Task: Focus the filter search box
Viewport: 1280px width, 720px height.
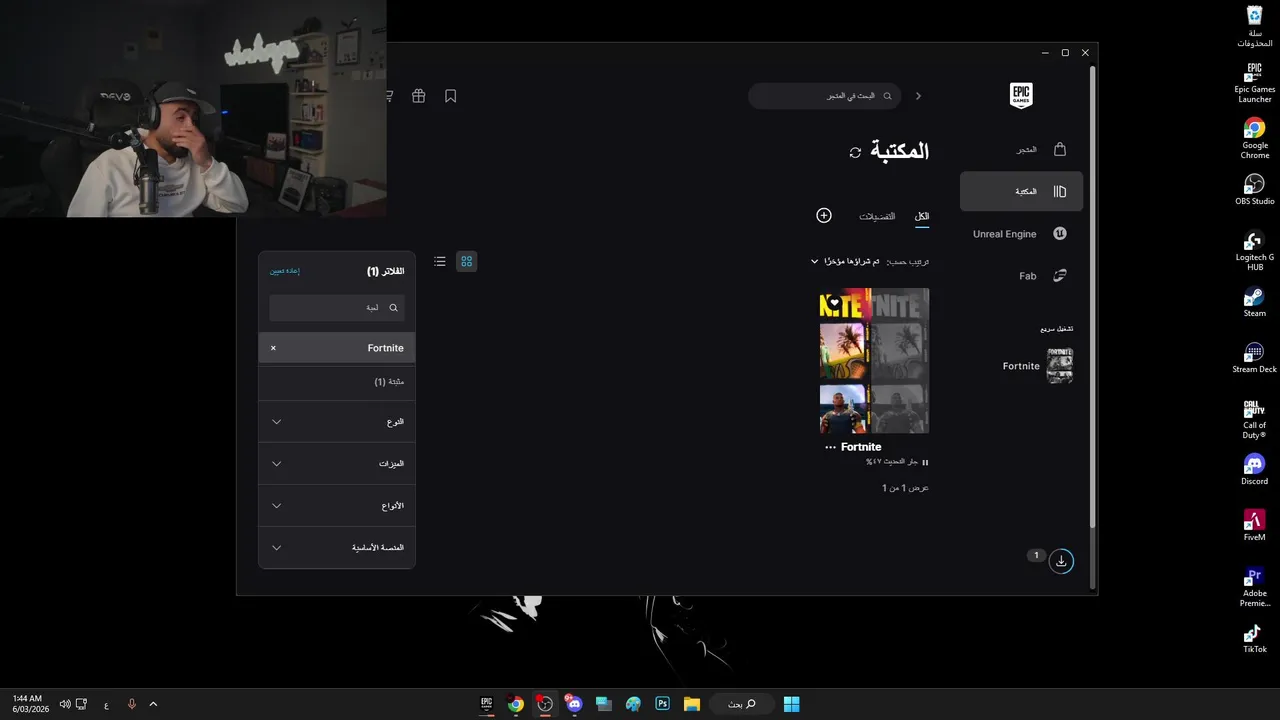Action: (x=337, y=308)
